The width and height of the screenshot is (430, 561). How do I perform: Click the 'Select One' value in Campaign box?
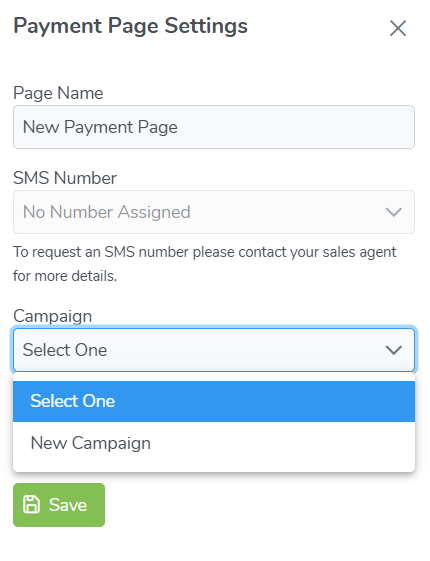pos(65,350)
